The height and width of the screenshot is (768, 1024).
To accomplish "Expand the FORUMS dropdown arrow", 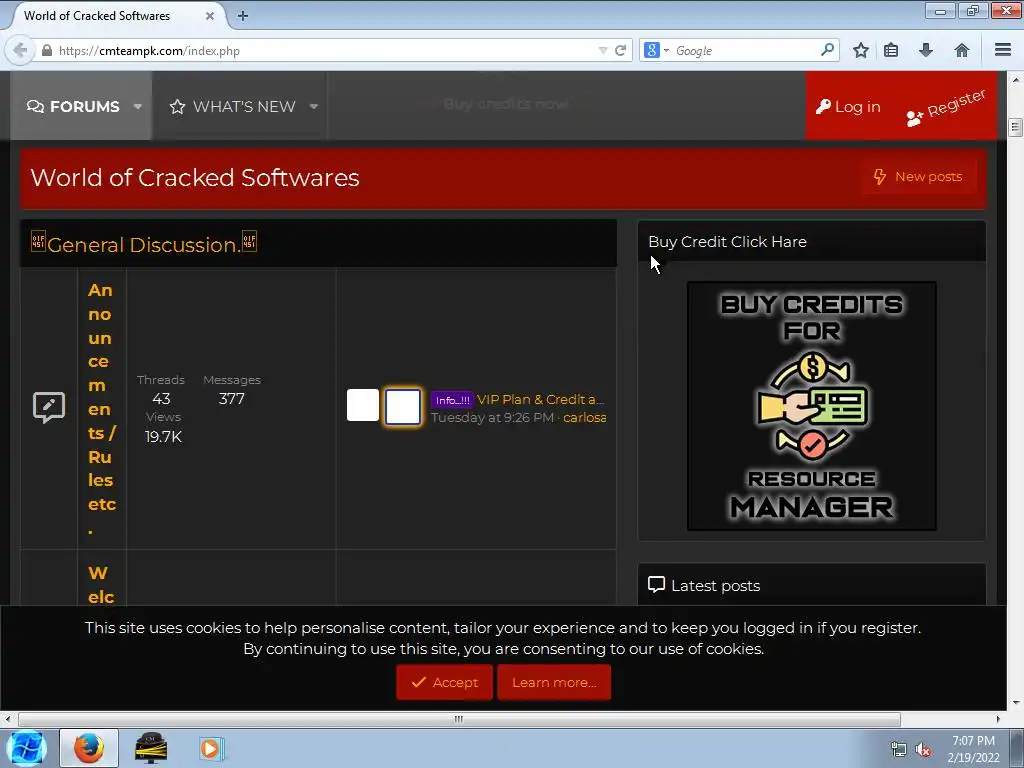I will 138,106.
